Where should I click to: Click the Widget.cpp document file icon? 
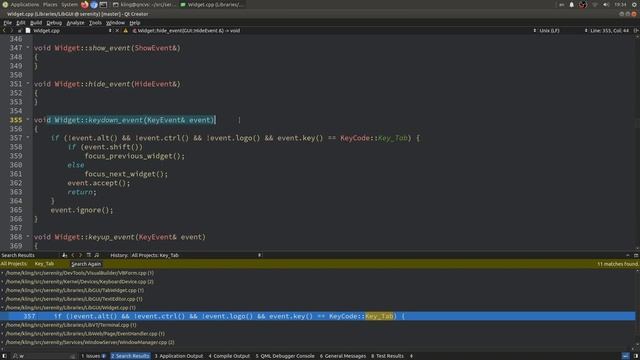point(28,31)
